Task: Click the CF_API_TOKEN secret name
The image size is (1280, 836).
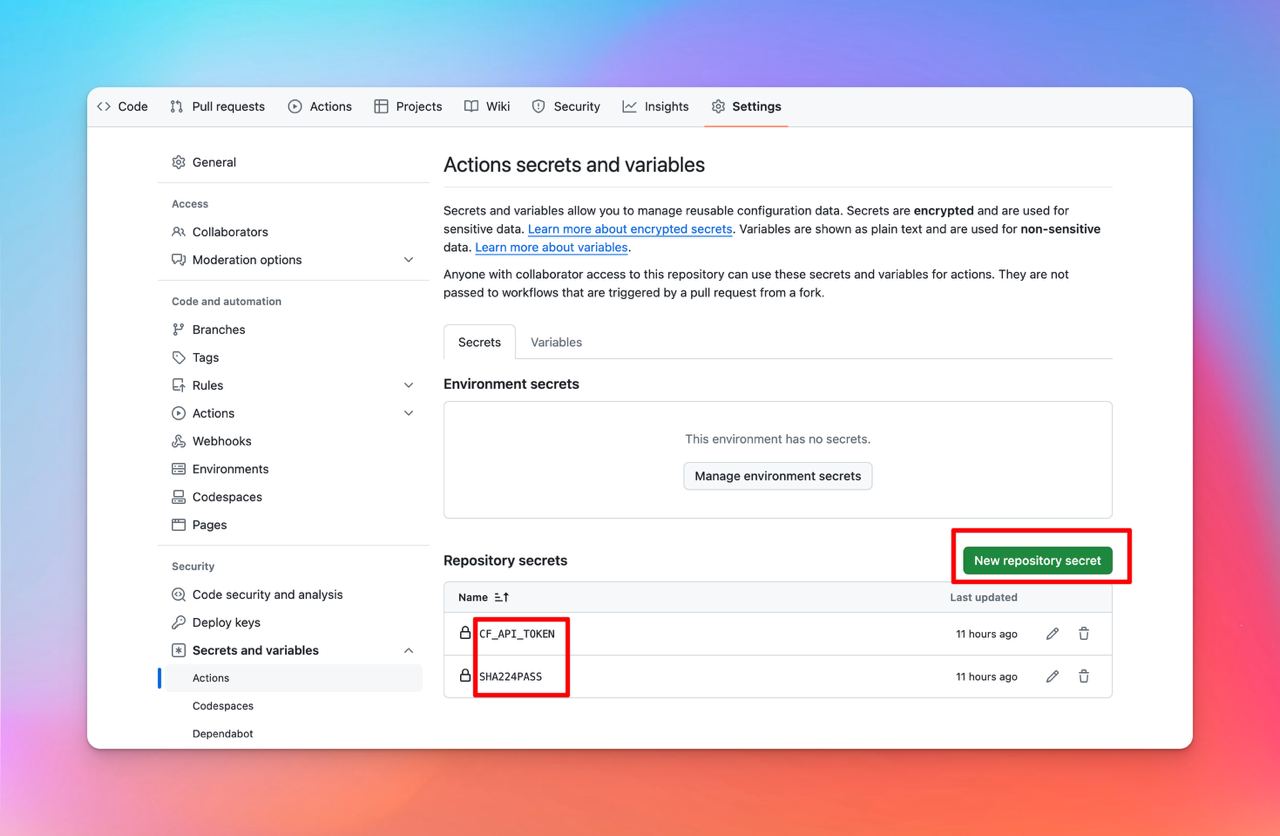Action: tap(517, 634)
